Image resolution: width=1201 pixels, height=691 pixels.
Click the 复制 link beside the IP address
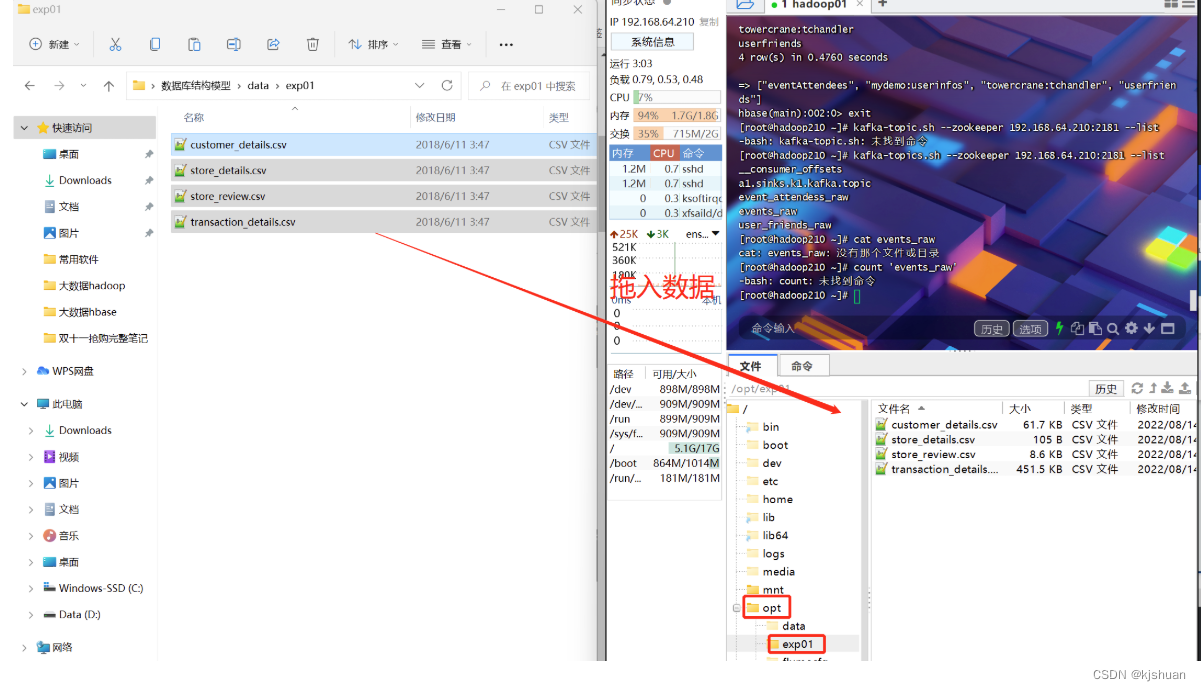[x=708, y=22]
